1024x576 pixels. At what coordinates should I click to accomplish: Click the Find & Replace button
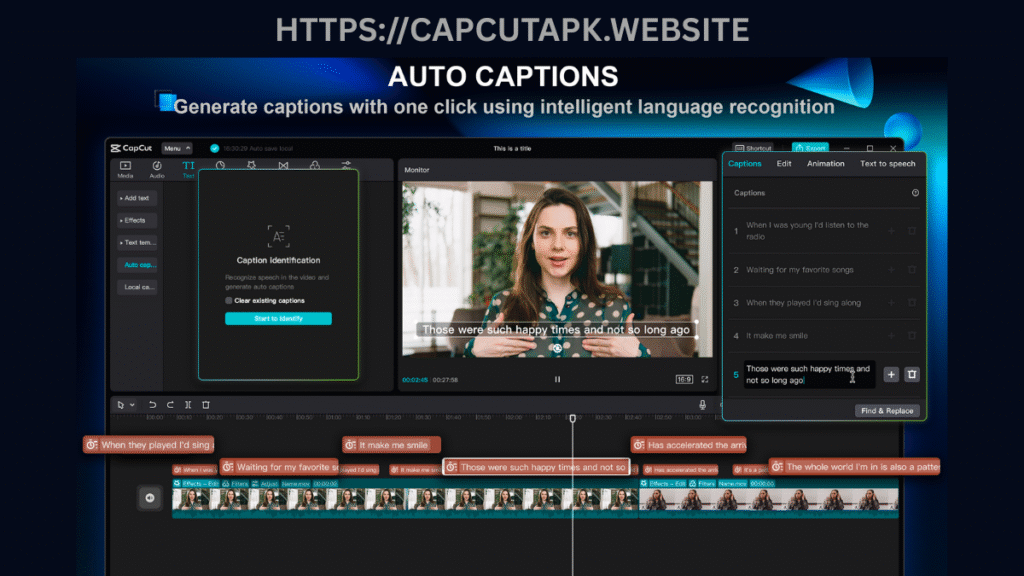pyautogui.click(x=887, y=411)
